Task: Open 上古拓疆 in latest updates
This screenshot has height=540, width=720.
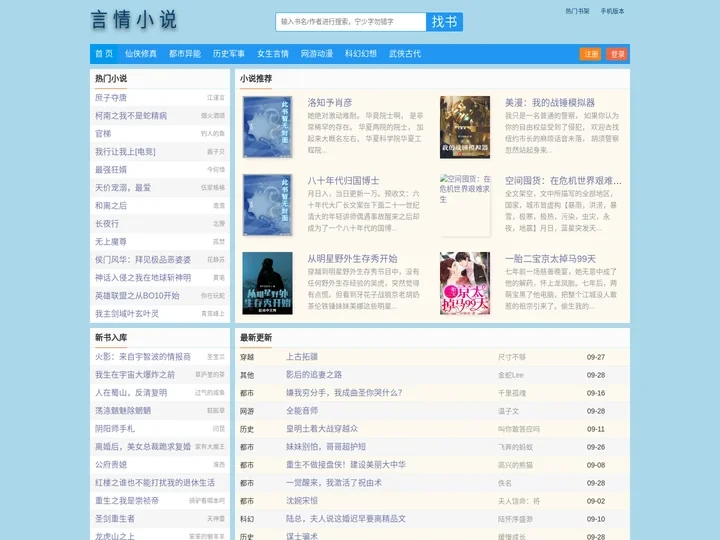Action: pyautogui.click(x=302, y=357)
